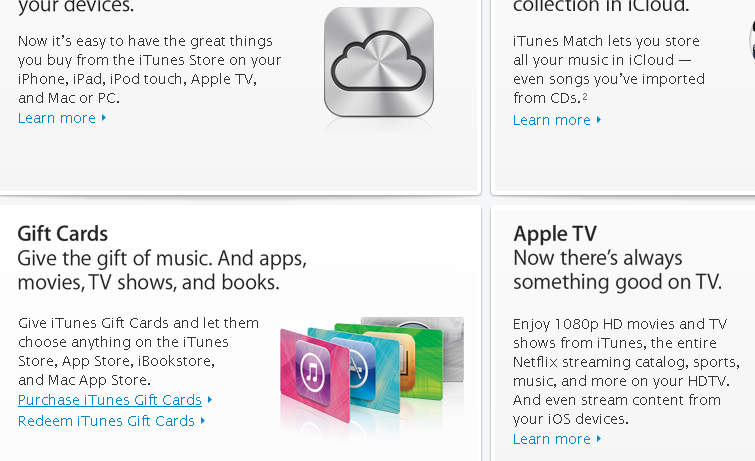Select the pink iTunes music gift card
Viewport: 755px width, 461px height.
point(315,376)
